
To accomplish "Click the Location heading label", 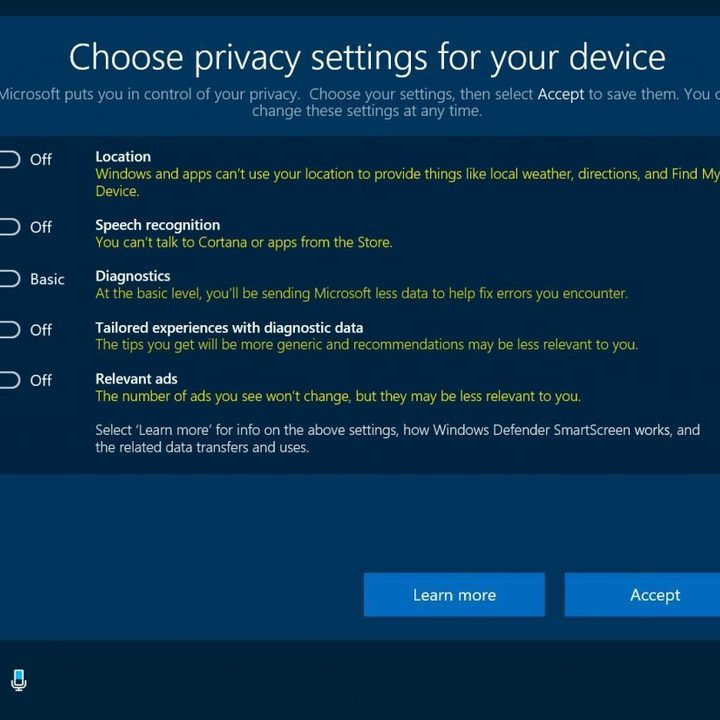I will 123,157.
